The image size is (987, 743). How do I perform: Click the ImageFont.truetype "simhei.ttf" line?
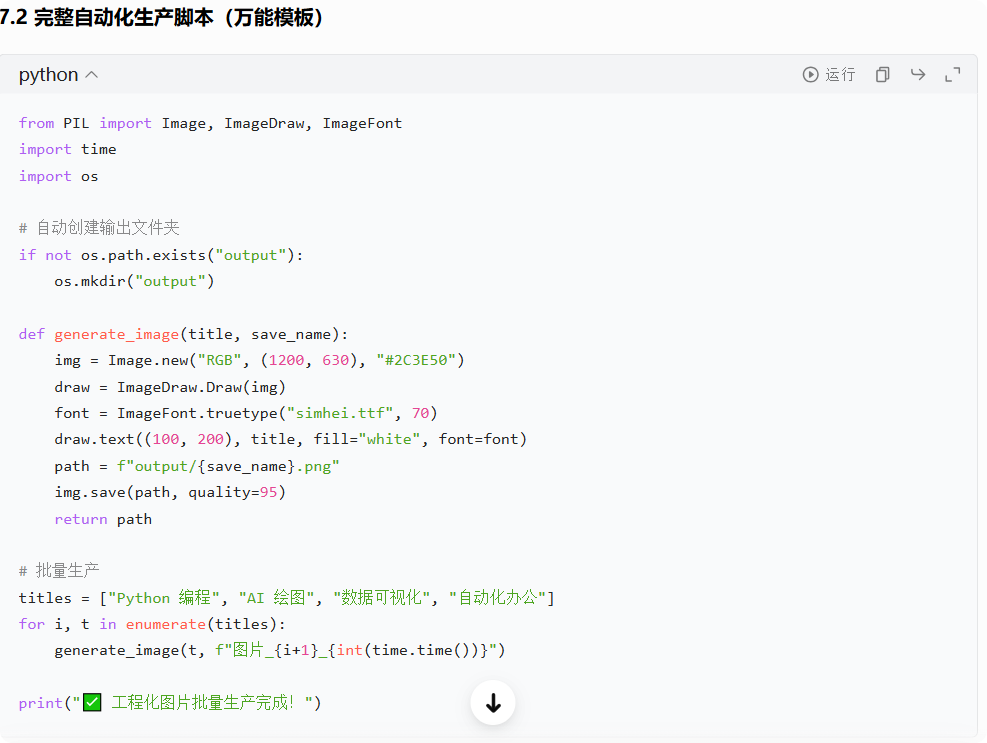tap(245, 413)
